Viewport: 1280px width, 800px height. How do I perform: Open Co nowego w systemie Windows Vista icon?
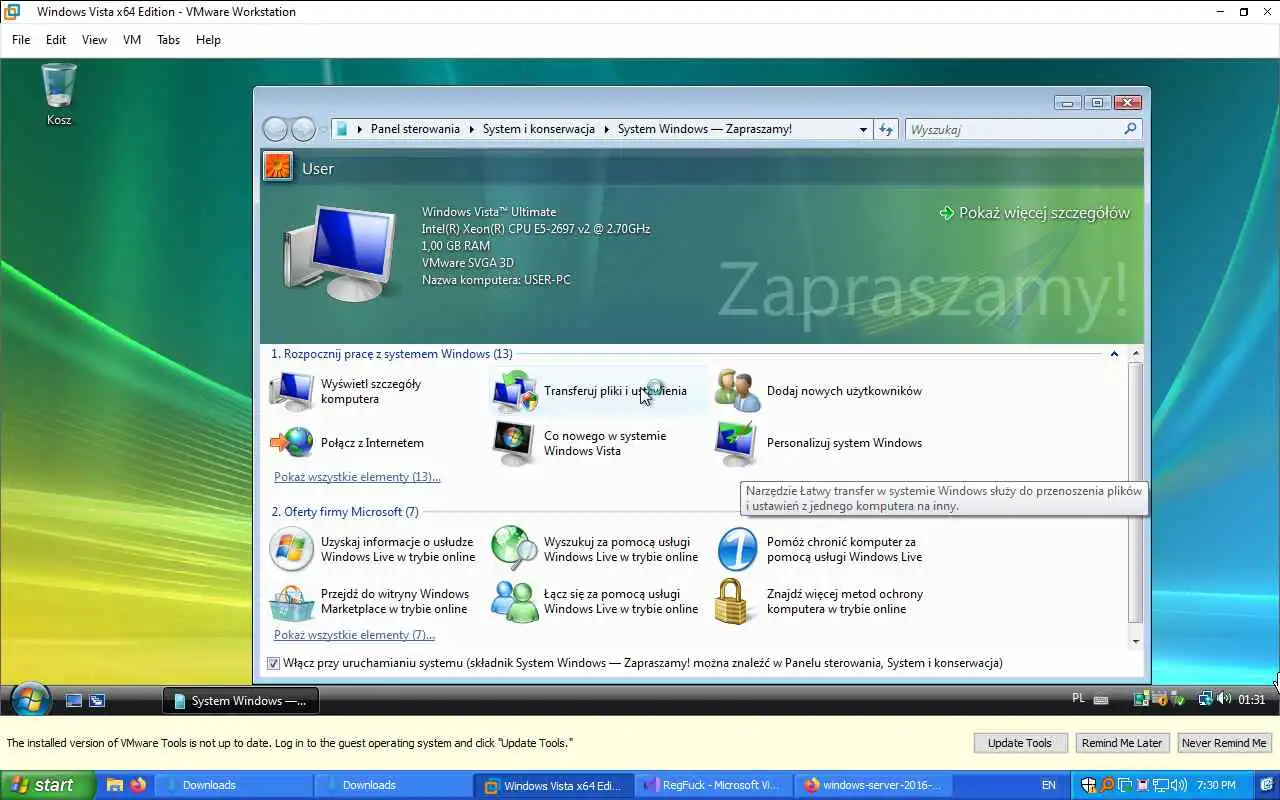(x=514, y=443)
